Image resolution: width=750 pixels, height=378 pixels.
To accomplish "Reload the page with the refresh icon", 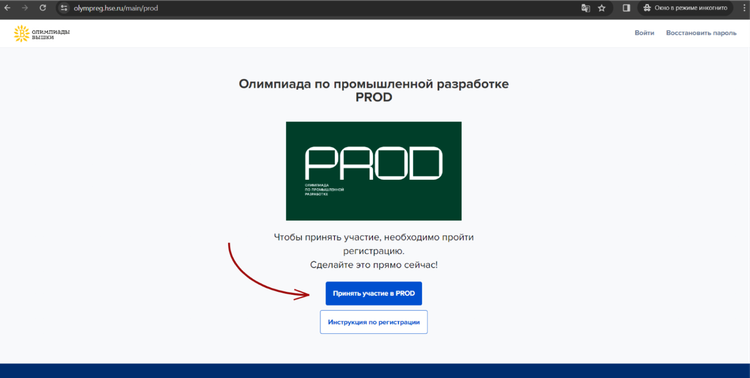I will pyautogui.click(x=43, y=8).
